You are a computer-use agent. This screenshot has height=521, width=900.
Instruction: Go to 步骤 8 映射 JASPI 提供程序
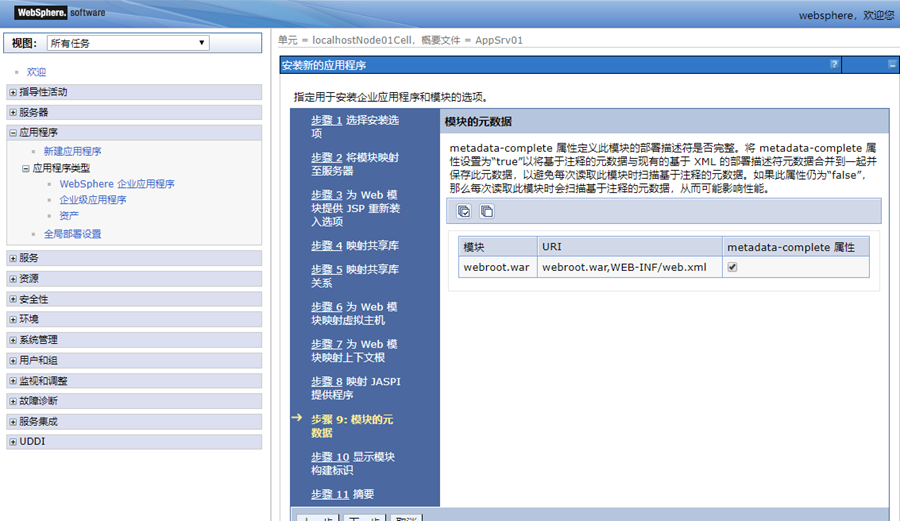pos(327,381)
